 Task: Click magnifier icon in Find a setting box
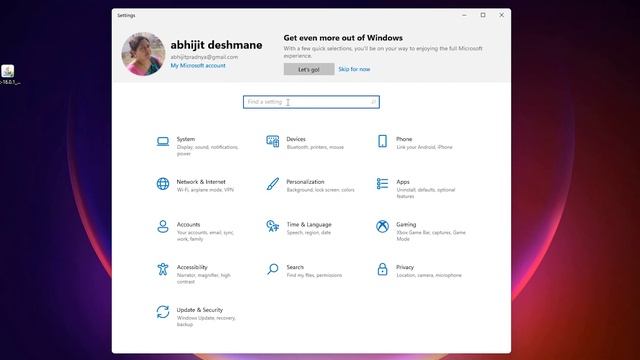coord(373,102)
